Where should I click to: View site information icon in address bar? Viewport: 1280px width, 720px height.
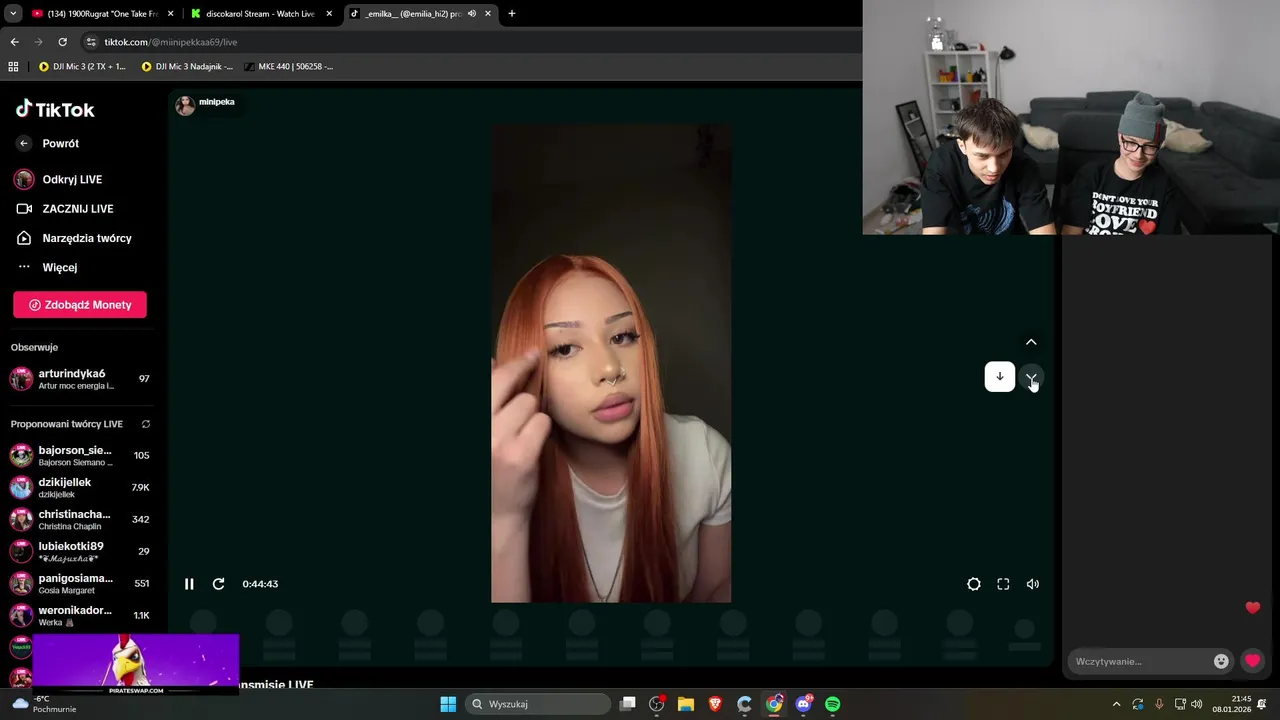coord(91,42)
